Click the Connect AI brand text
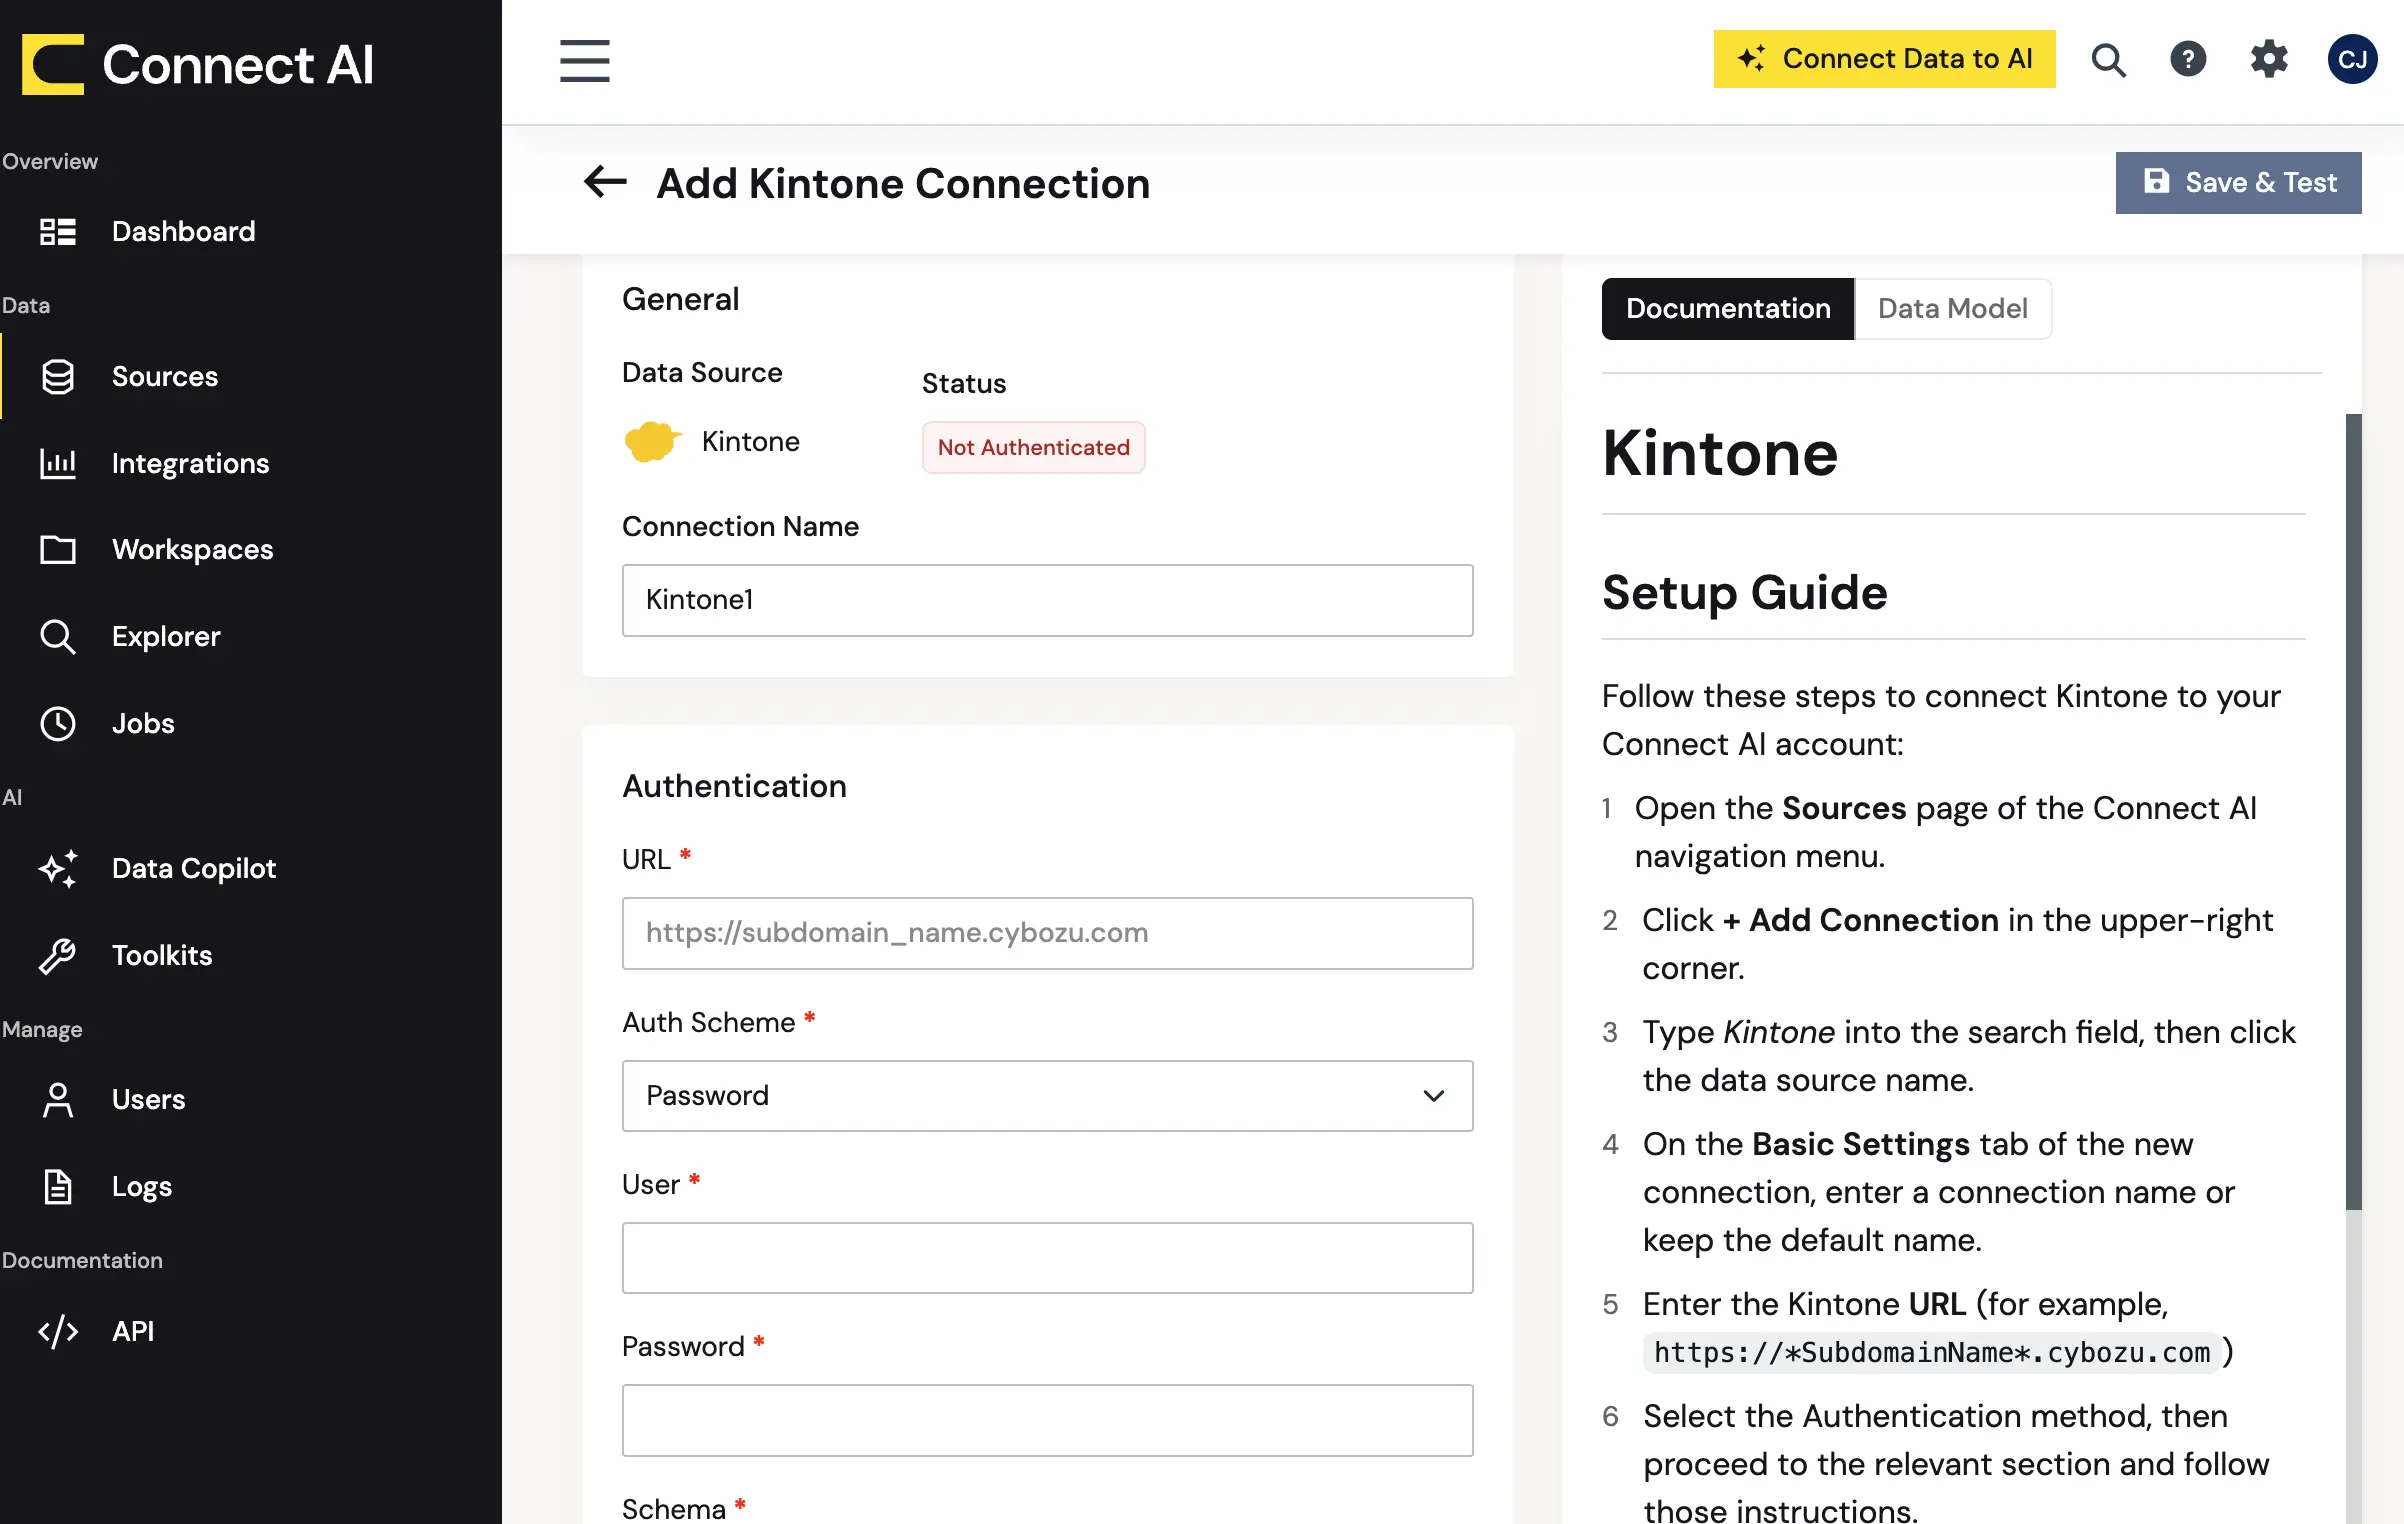This screenshot has width=2404, height=1524. coord(238,65)
